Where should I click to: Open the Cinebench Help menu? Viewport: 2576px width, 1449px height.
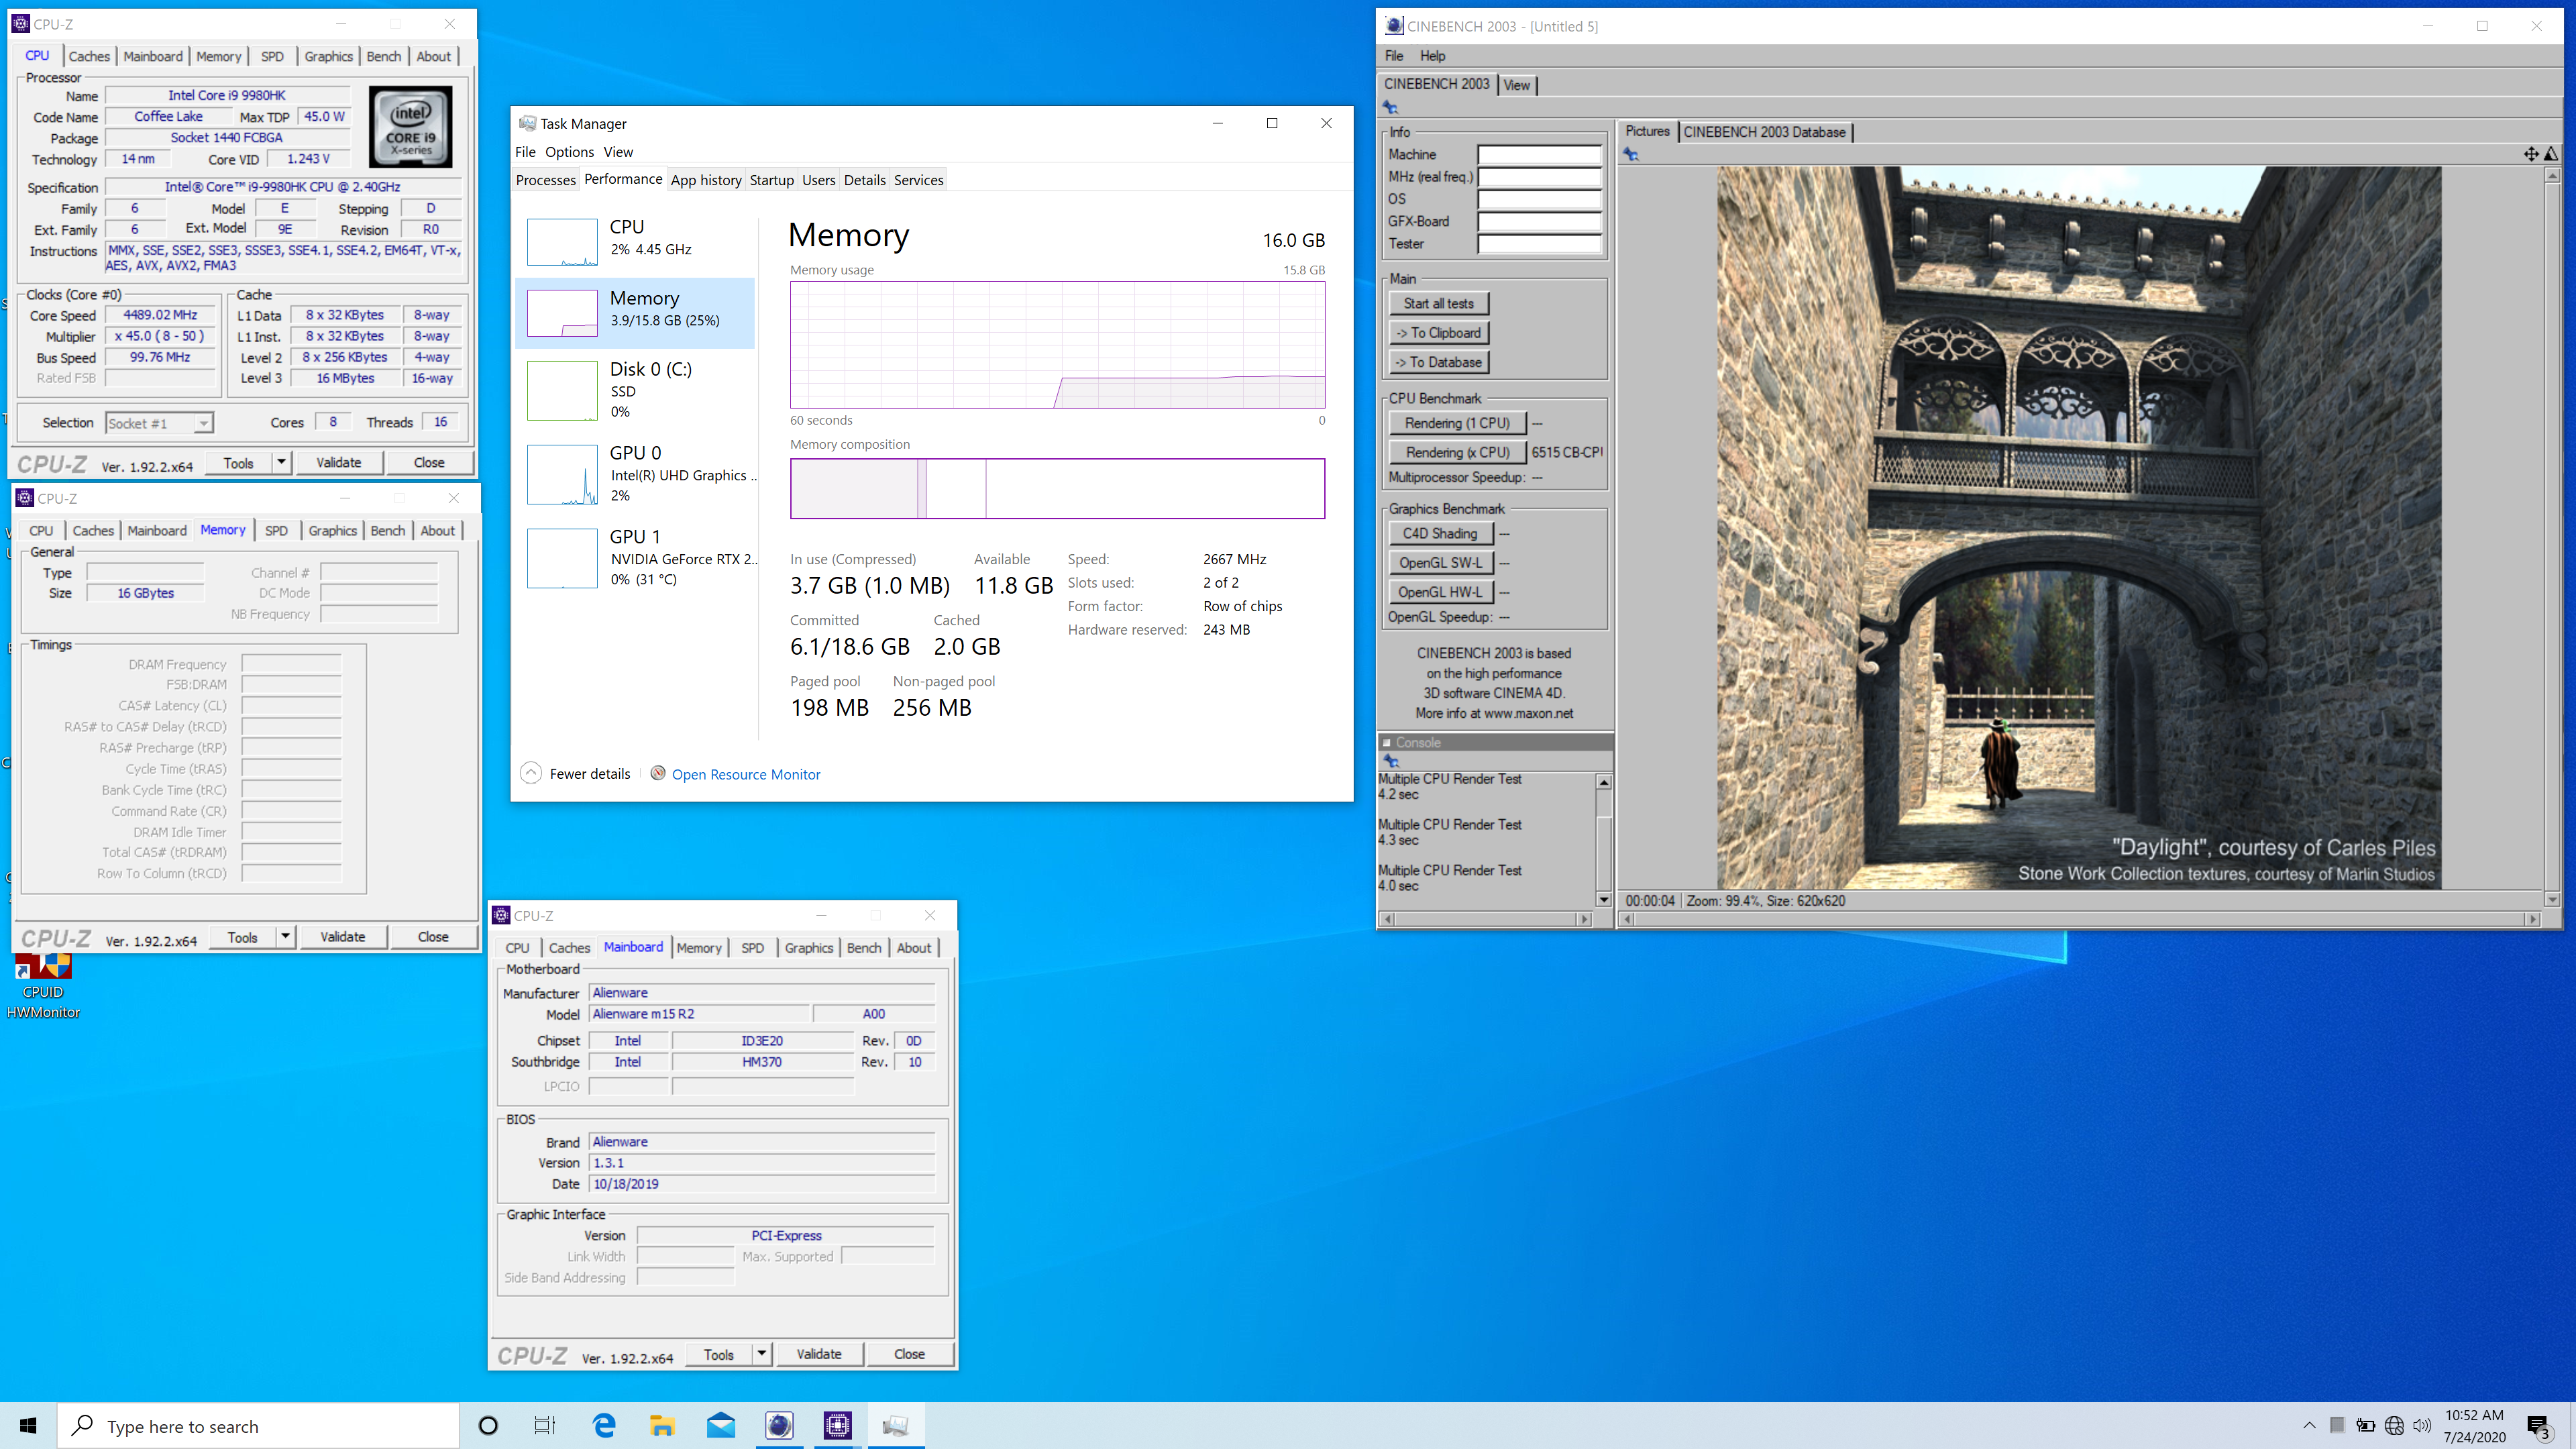tap(1432, 56)
